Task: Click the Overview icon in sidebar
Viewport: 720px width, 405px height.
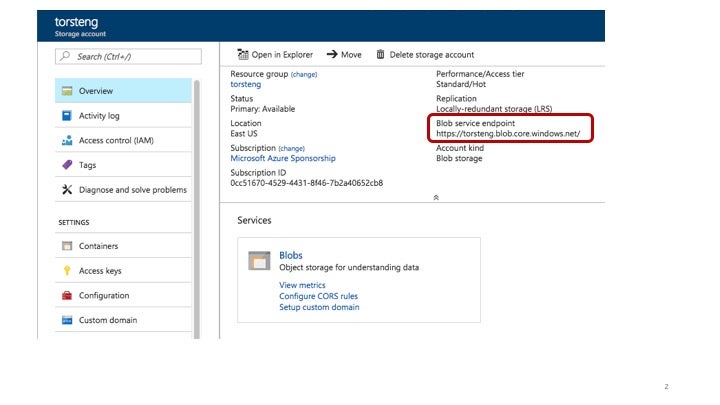Action: (67, 91)
